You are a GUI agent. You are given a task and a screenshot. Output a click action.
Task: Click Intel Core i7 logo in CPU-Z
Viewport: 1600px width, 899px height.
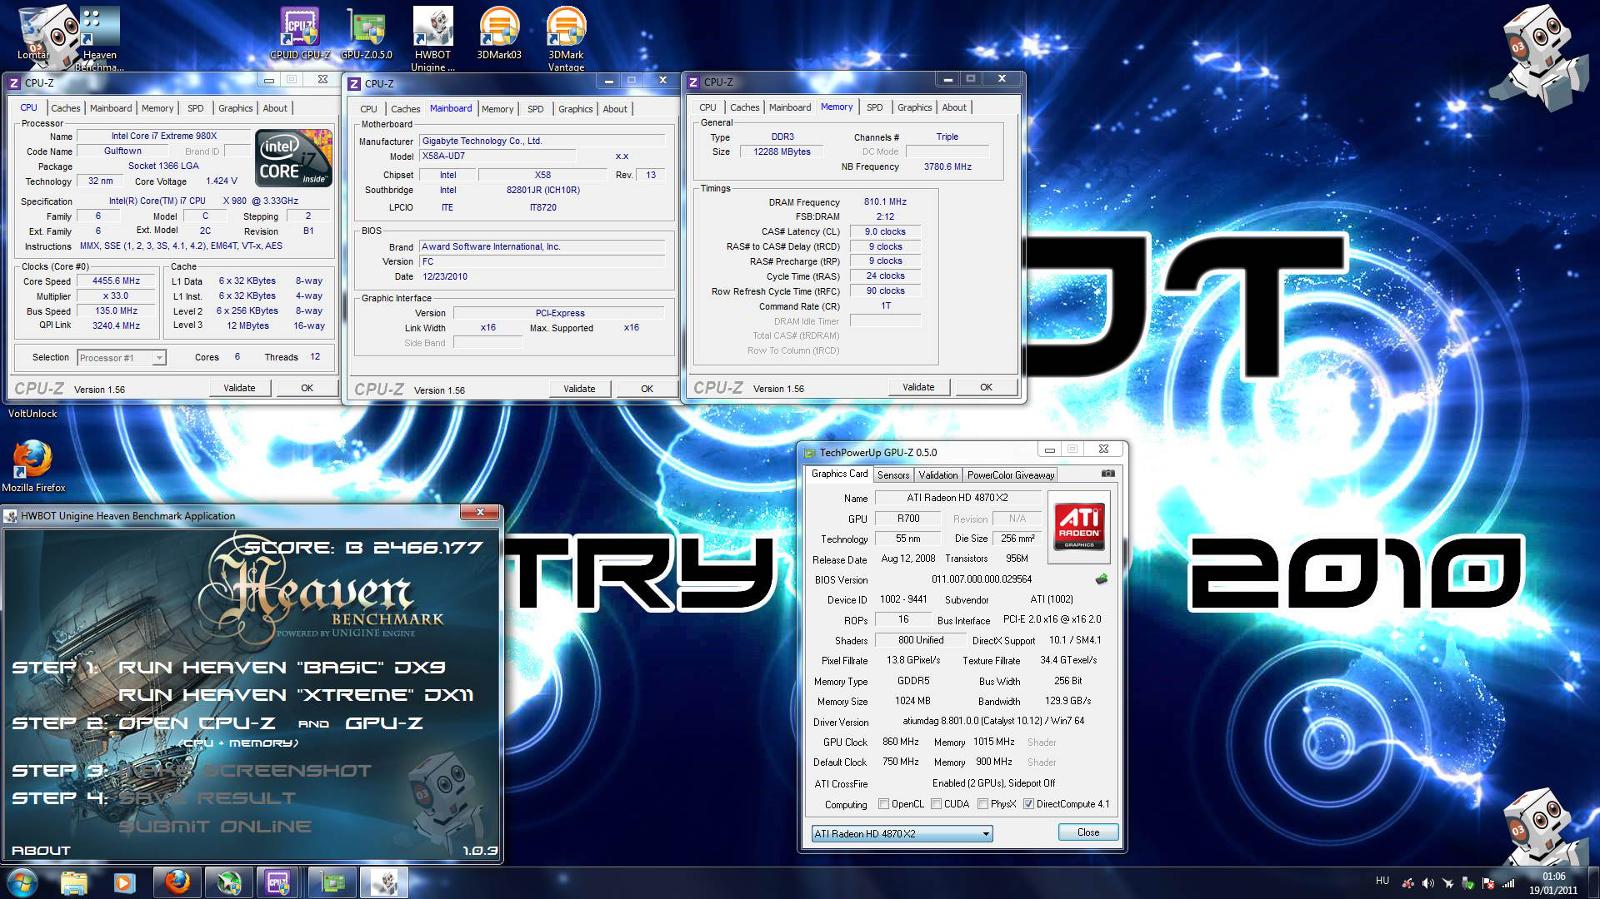pos(293,158)
